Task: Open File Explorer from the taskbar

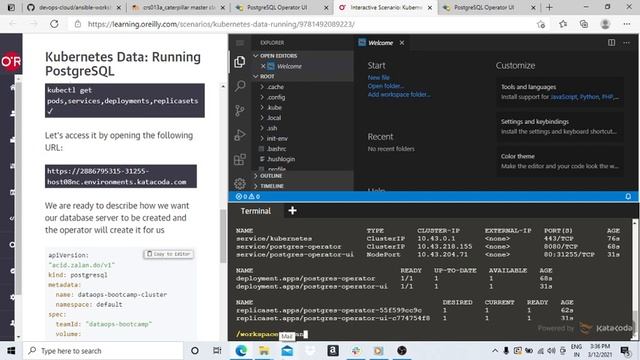Action: (264, 351)
